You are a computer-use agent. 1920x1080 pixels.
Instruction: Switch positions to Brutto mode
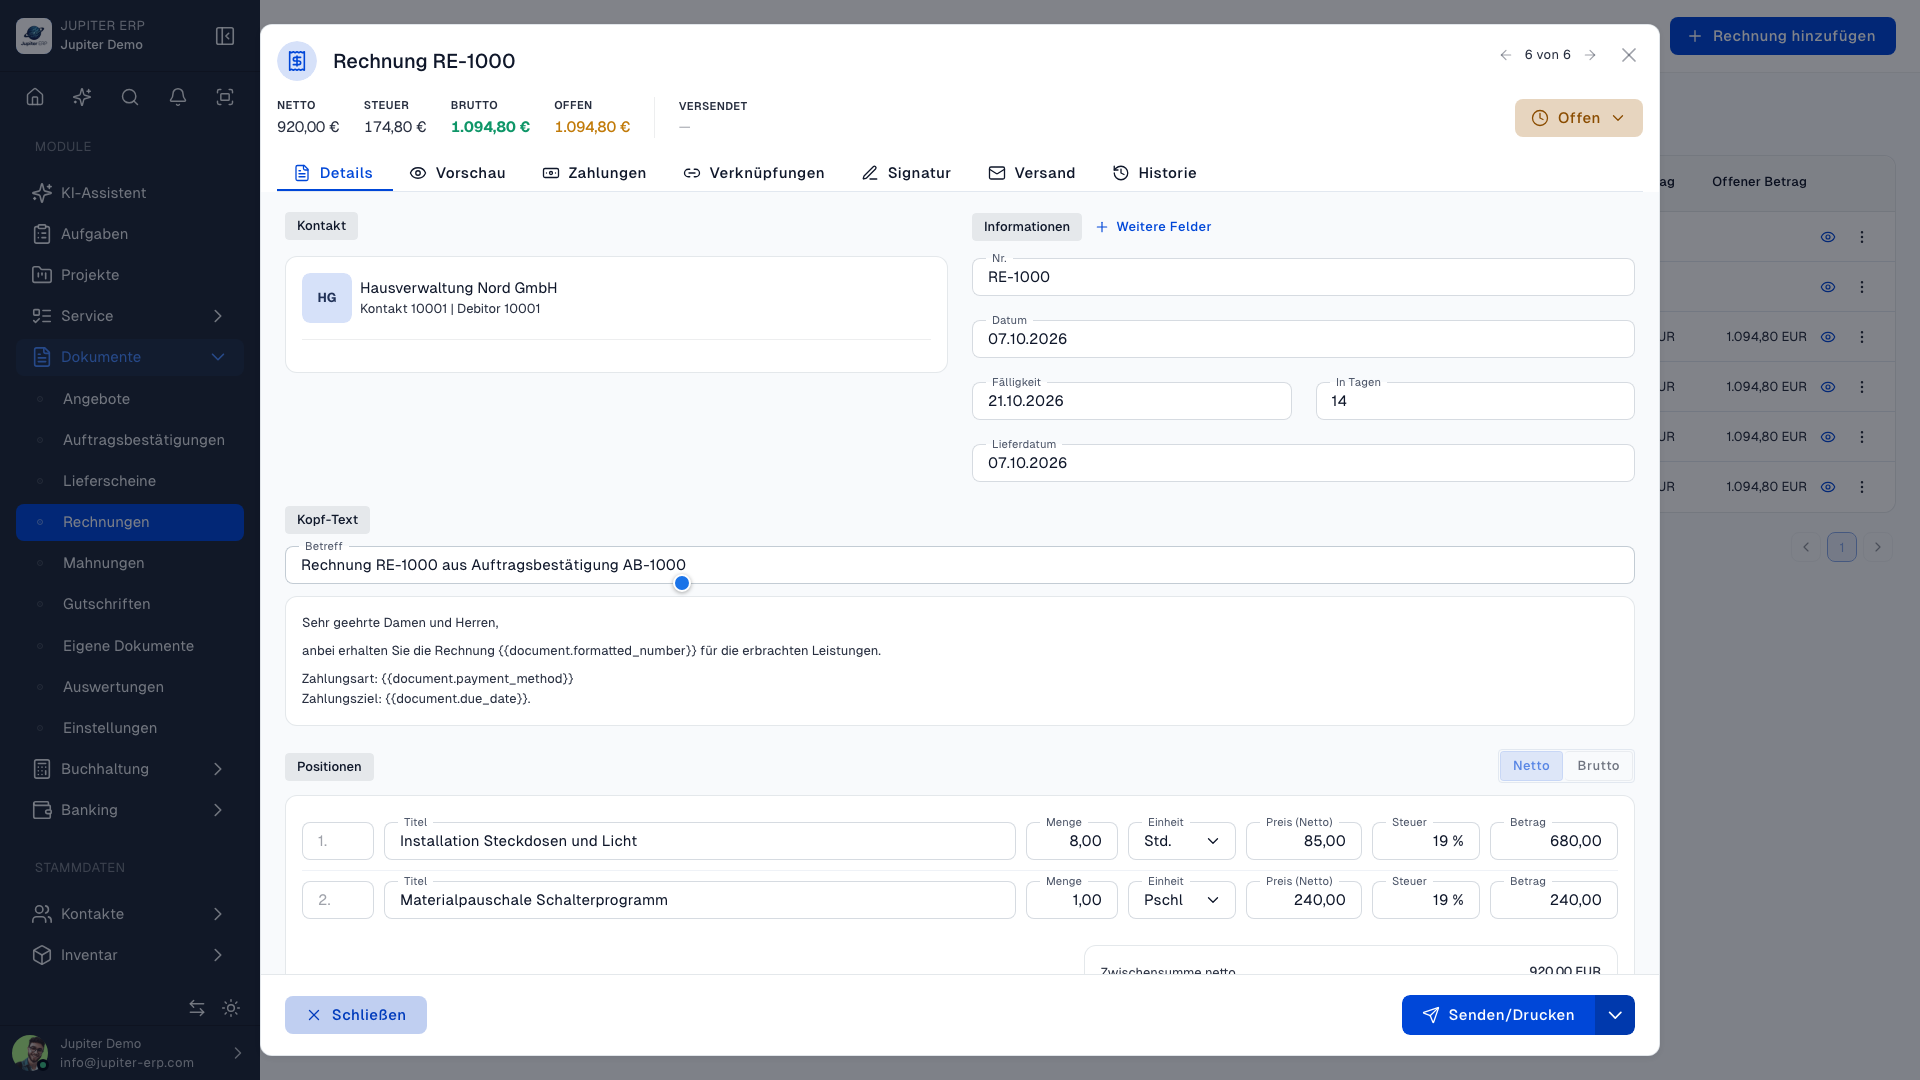[x=1598, y=766]
